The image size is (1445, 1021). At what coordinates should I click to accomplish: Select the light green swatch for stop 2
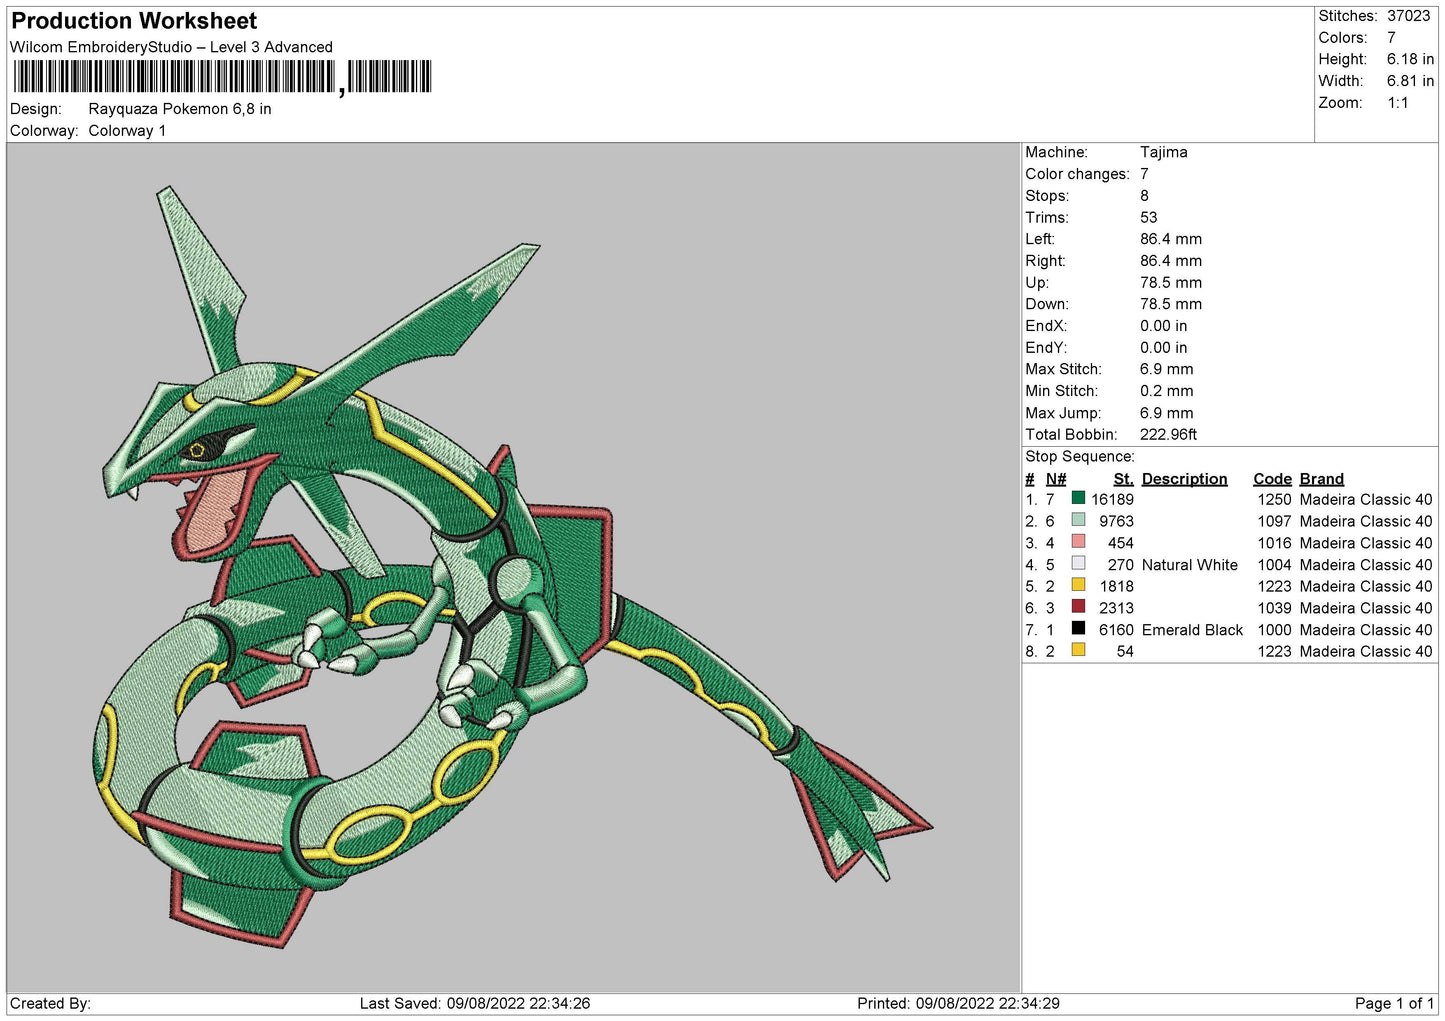click(x=1078, y=520)
